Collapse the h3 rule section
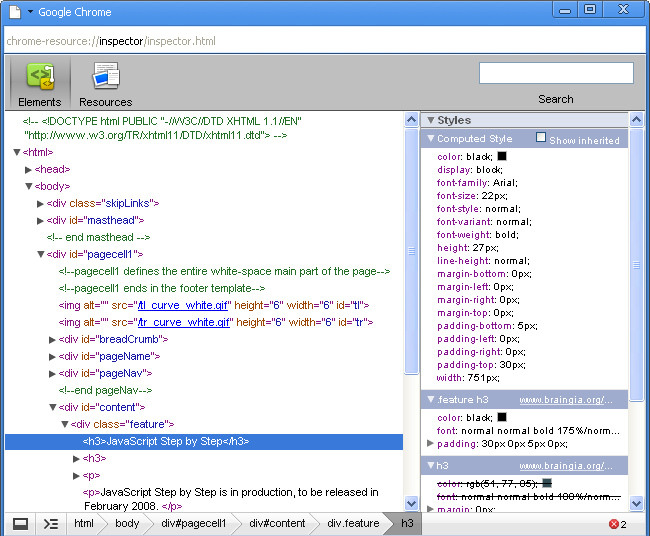Image resolution: width=650 pixels, height=536 pixels. [x=431, y=465]
